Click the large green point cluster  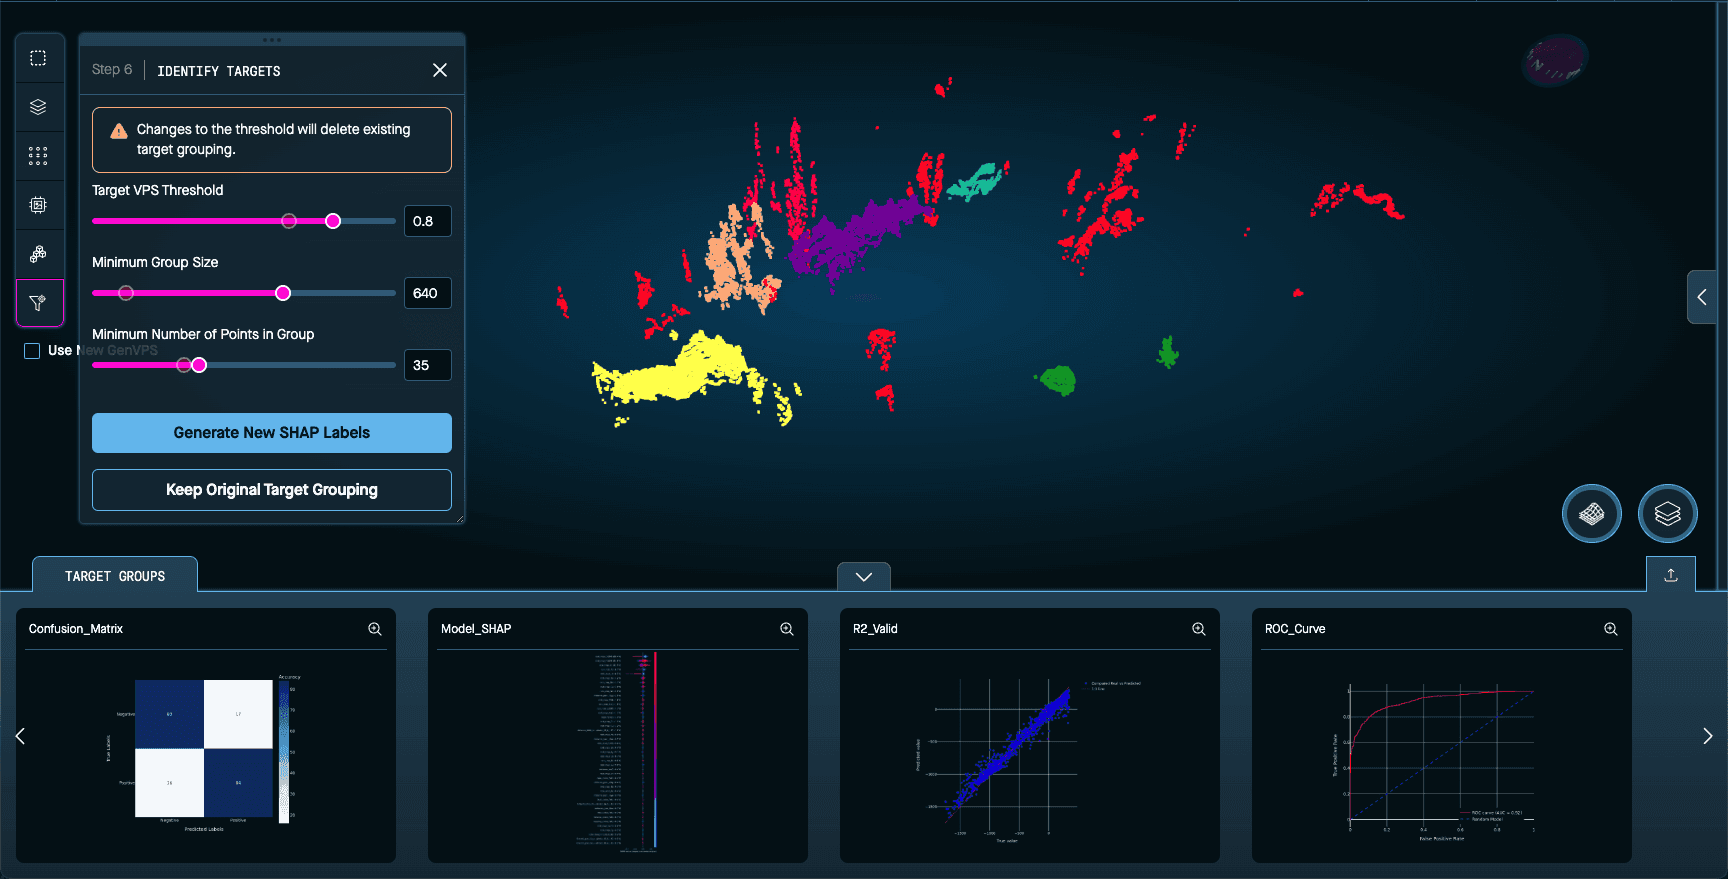tap(1058, 380)
